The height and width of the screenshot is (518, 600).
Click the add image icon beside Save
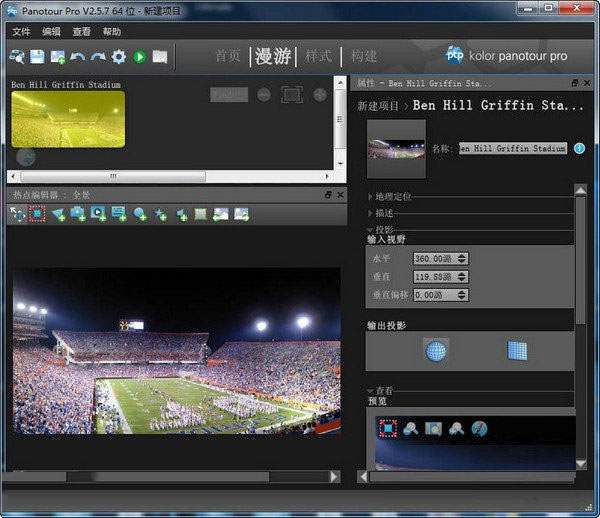(x=58, y=57)
